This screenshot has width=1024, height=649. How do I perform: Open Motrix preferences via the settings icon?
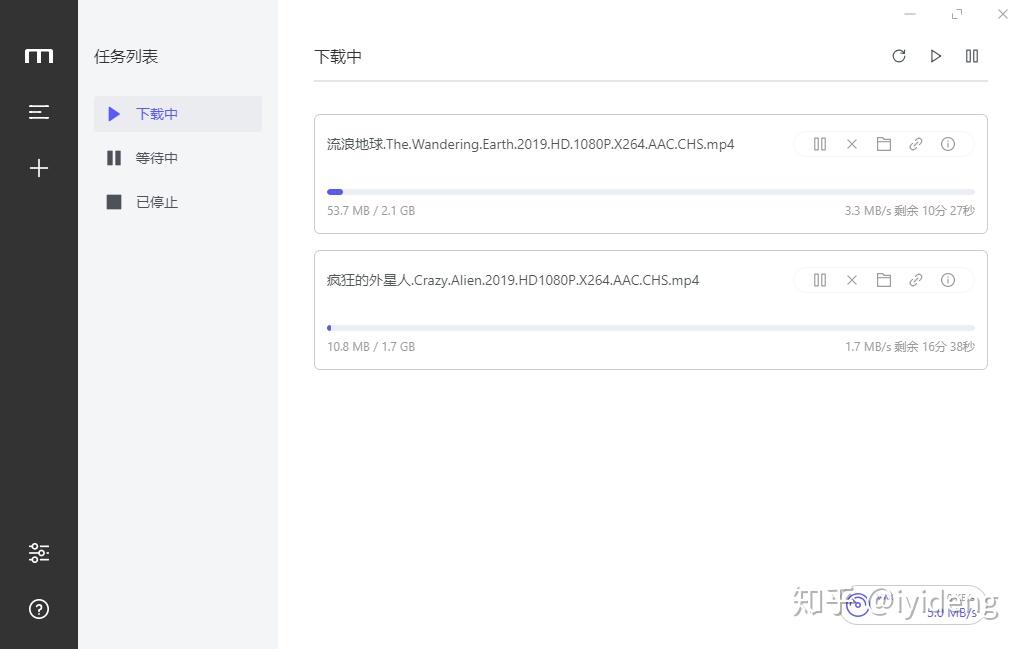(38, 552)
